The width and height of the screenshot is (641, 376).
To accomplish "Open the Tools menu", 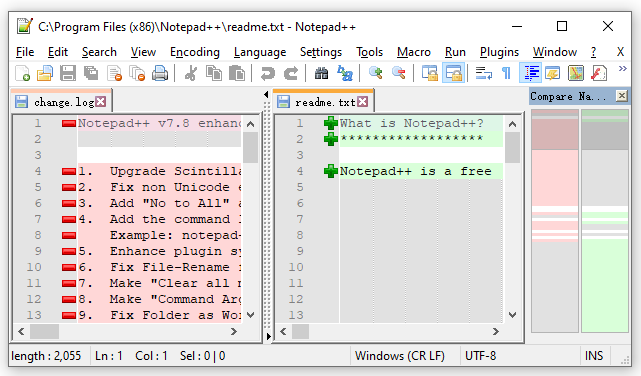I will click(x=369, y=52).
